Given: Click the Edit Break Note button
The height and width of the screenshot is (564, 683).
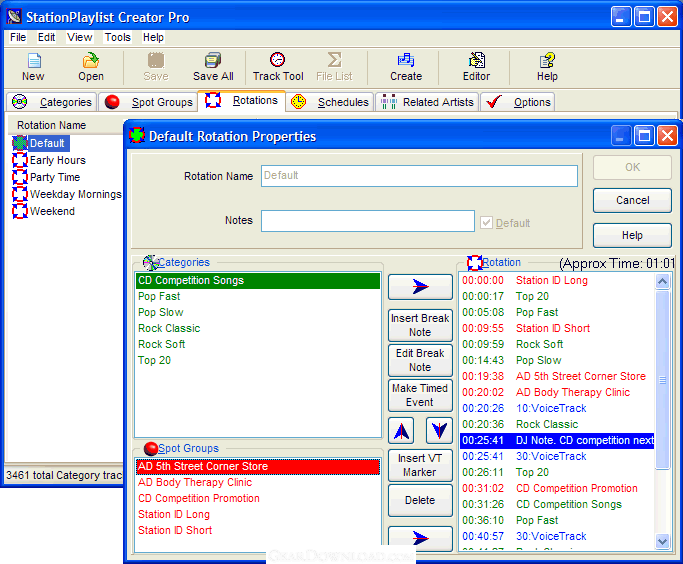Looking at the screenshot, I should click(420, 360).
